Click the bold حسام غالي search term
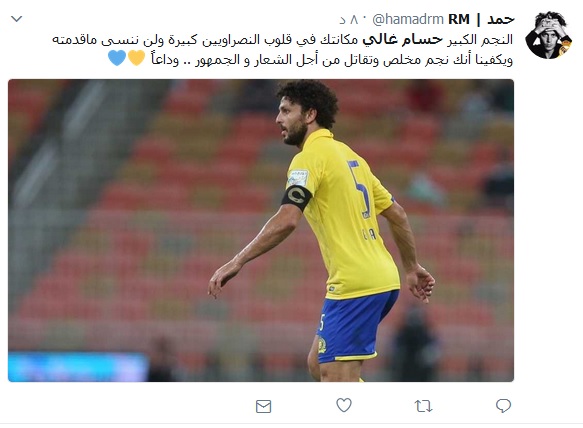The height and width of the screenshot is (428, 583). point(403,40)
